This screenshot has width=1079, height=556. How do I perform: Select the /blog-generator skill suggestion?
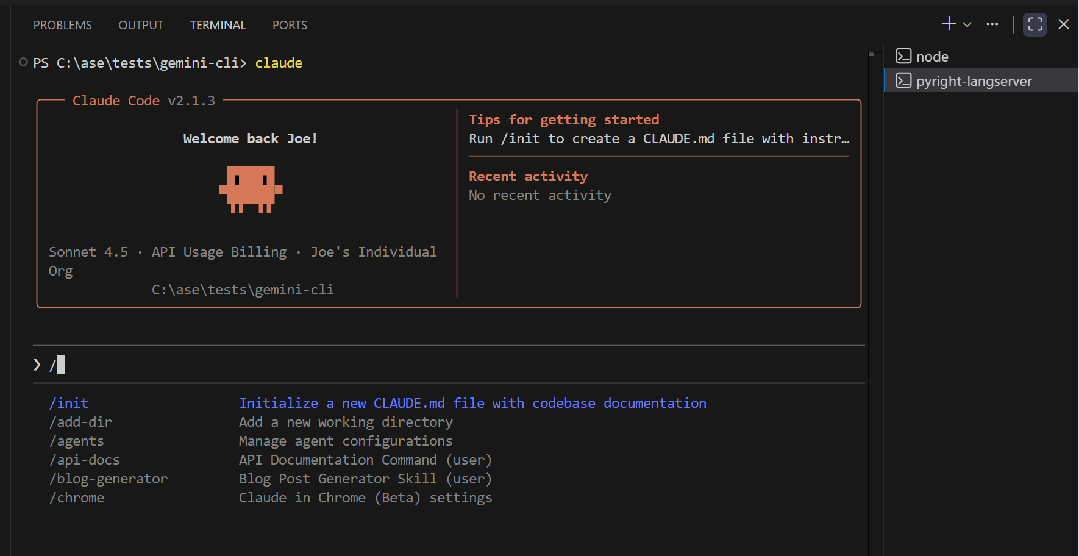tap(108, 479)
